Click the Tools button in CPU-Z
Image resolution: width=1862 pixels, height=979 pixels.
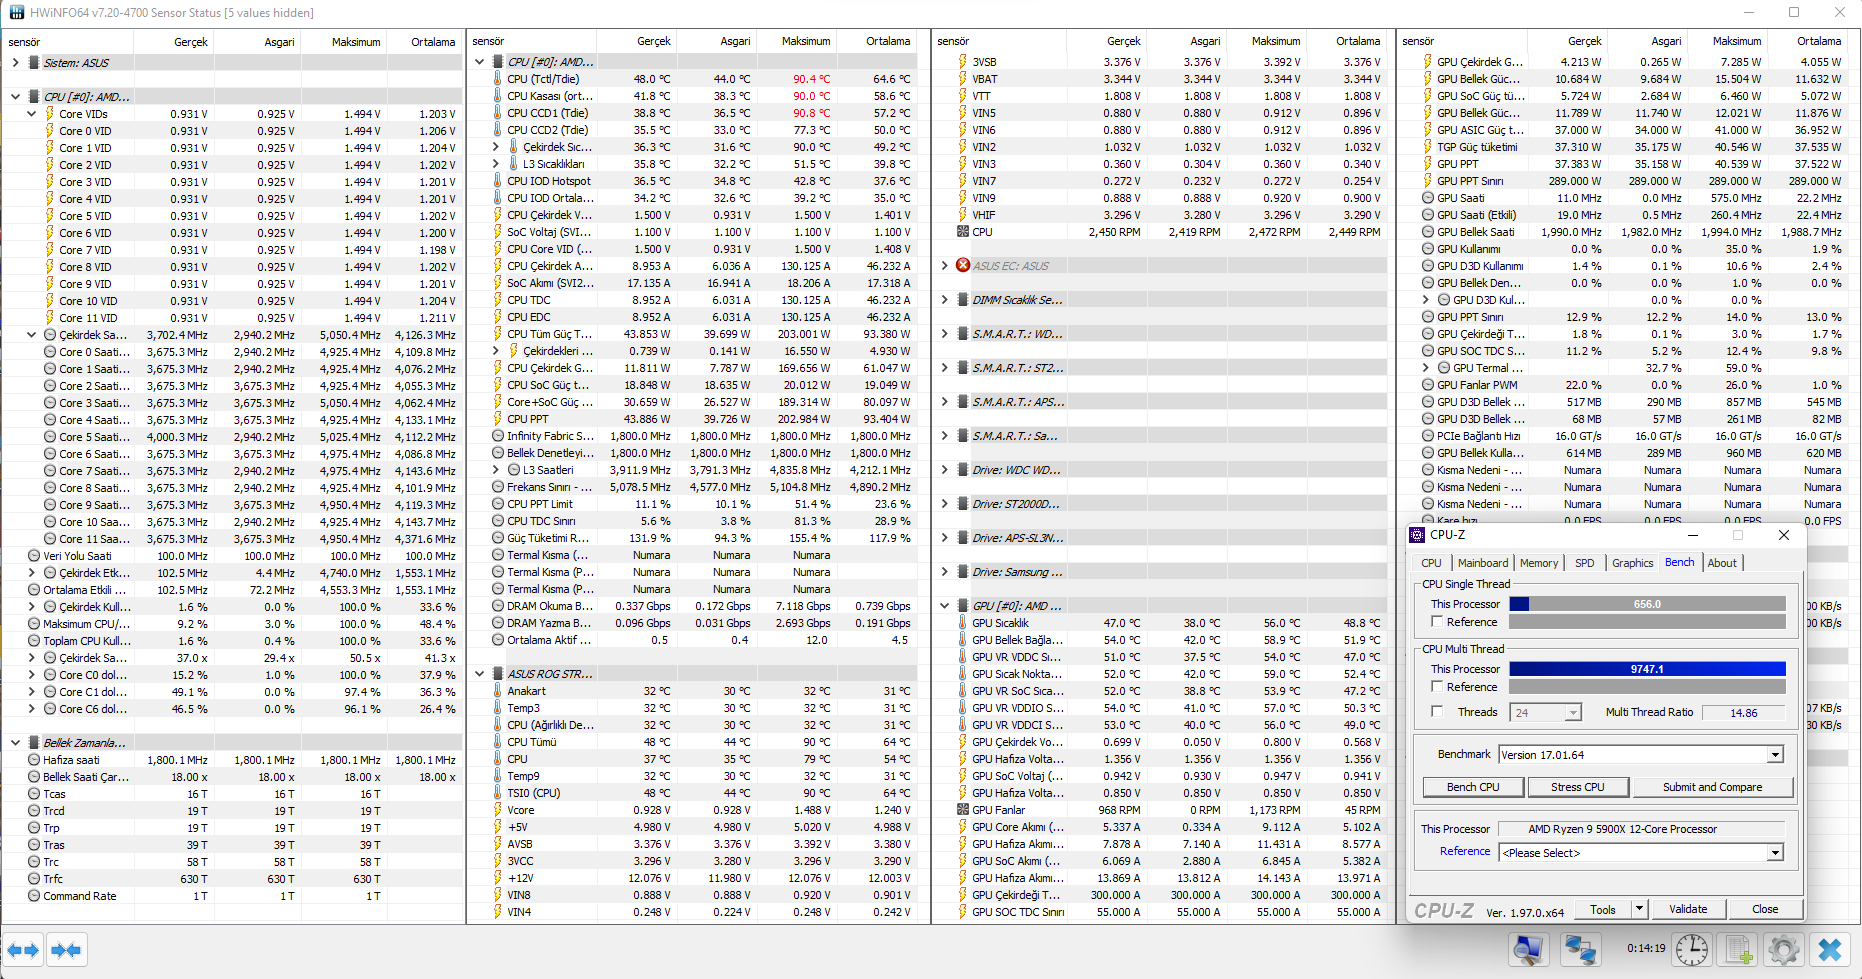(x=1603, y=909)
